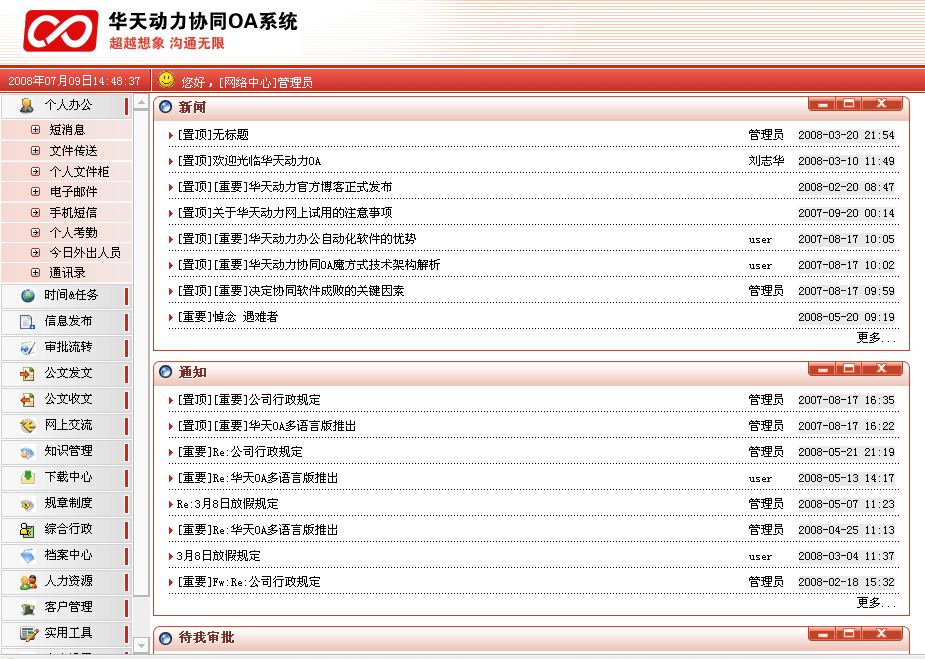Expand the 短消息 tree item
The width and height of the screenshot is (925, 659).
pos(36,129)
